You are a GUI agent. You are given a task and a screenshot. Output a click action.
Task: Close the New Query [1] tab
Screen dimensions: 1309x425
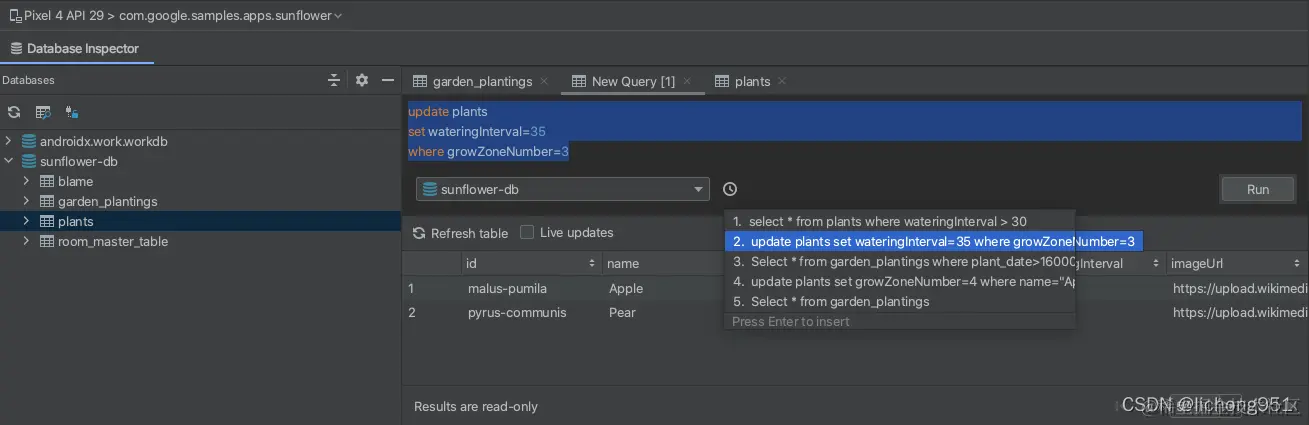coord(687,81)
